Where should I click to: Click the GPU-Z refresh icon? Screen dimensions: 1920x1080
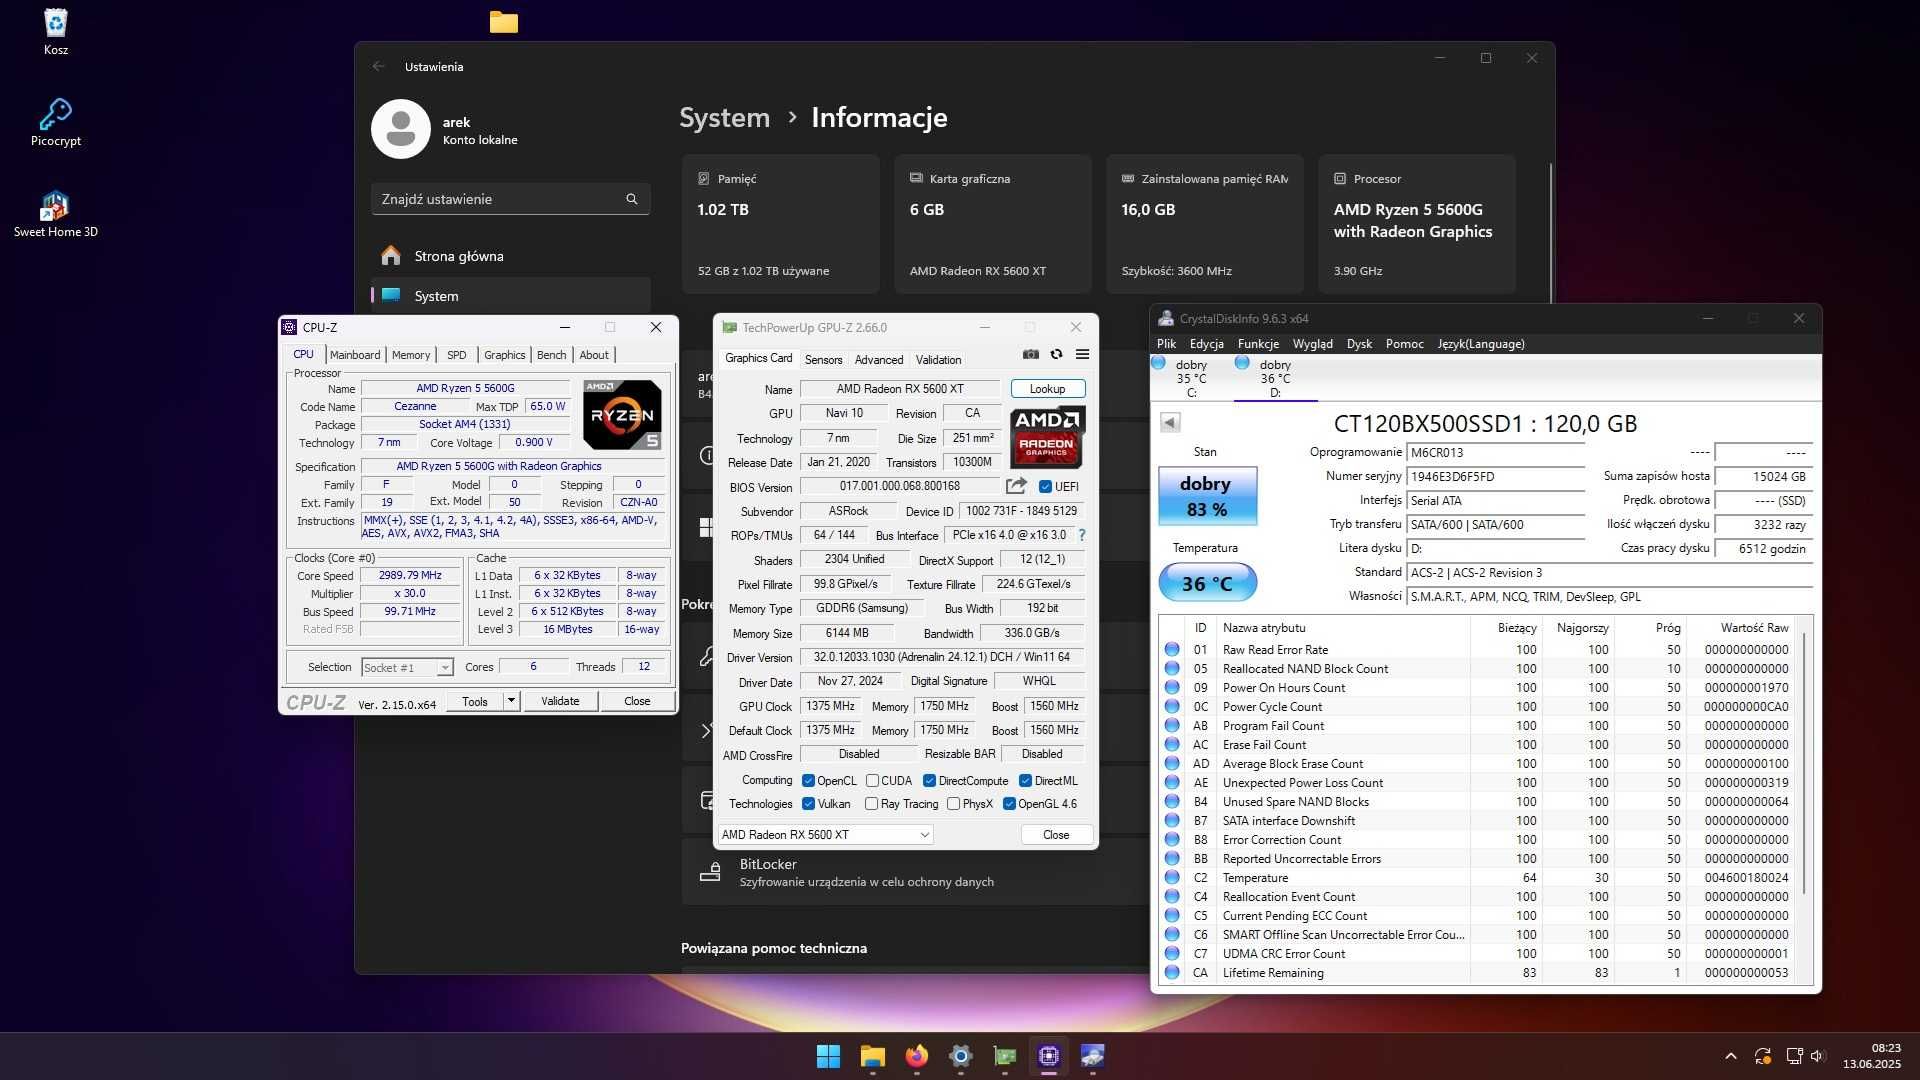(1056, 354)
